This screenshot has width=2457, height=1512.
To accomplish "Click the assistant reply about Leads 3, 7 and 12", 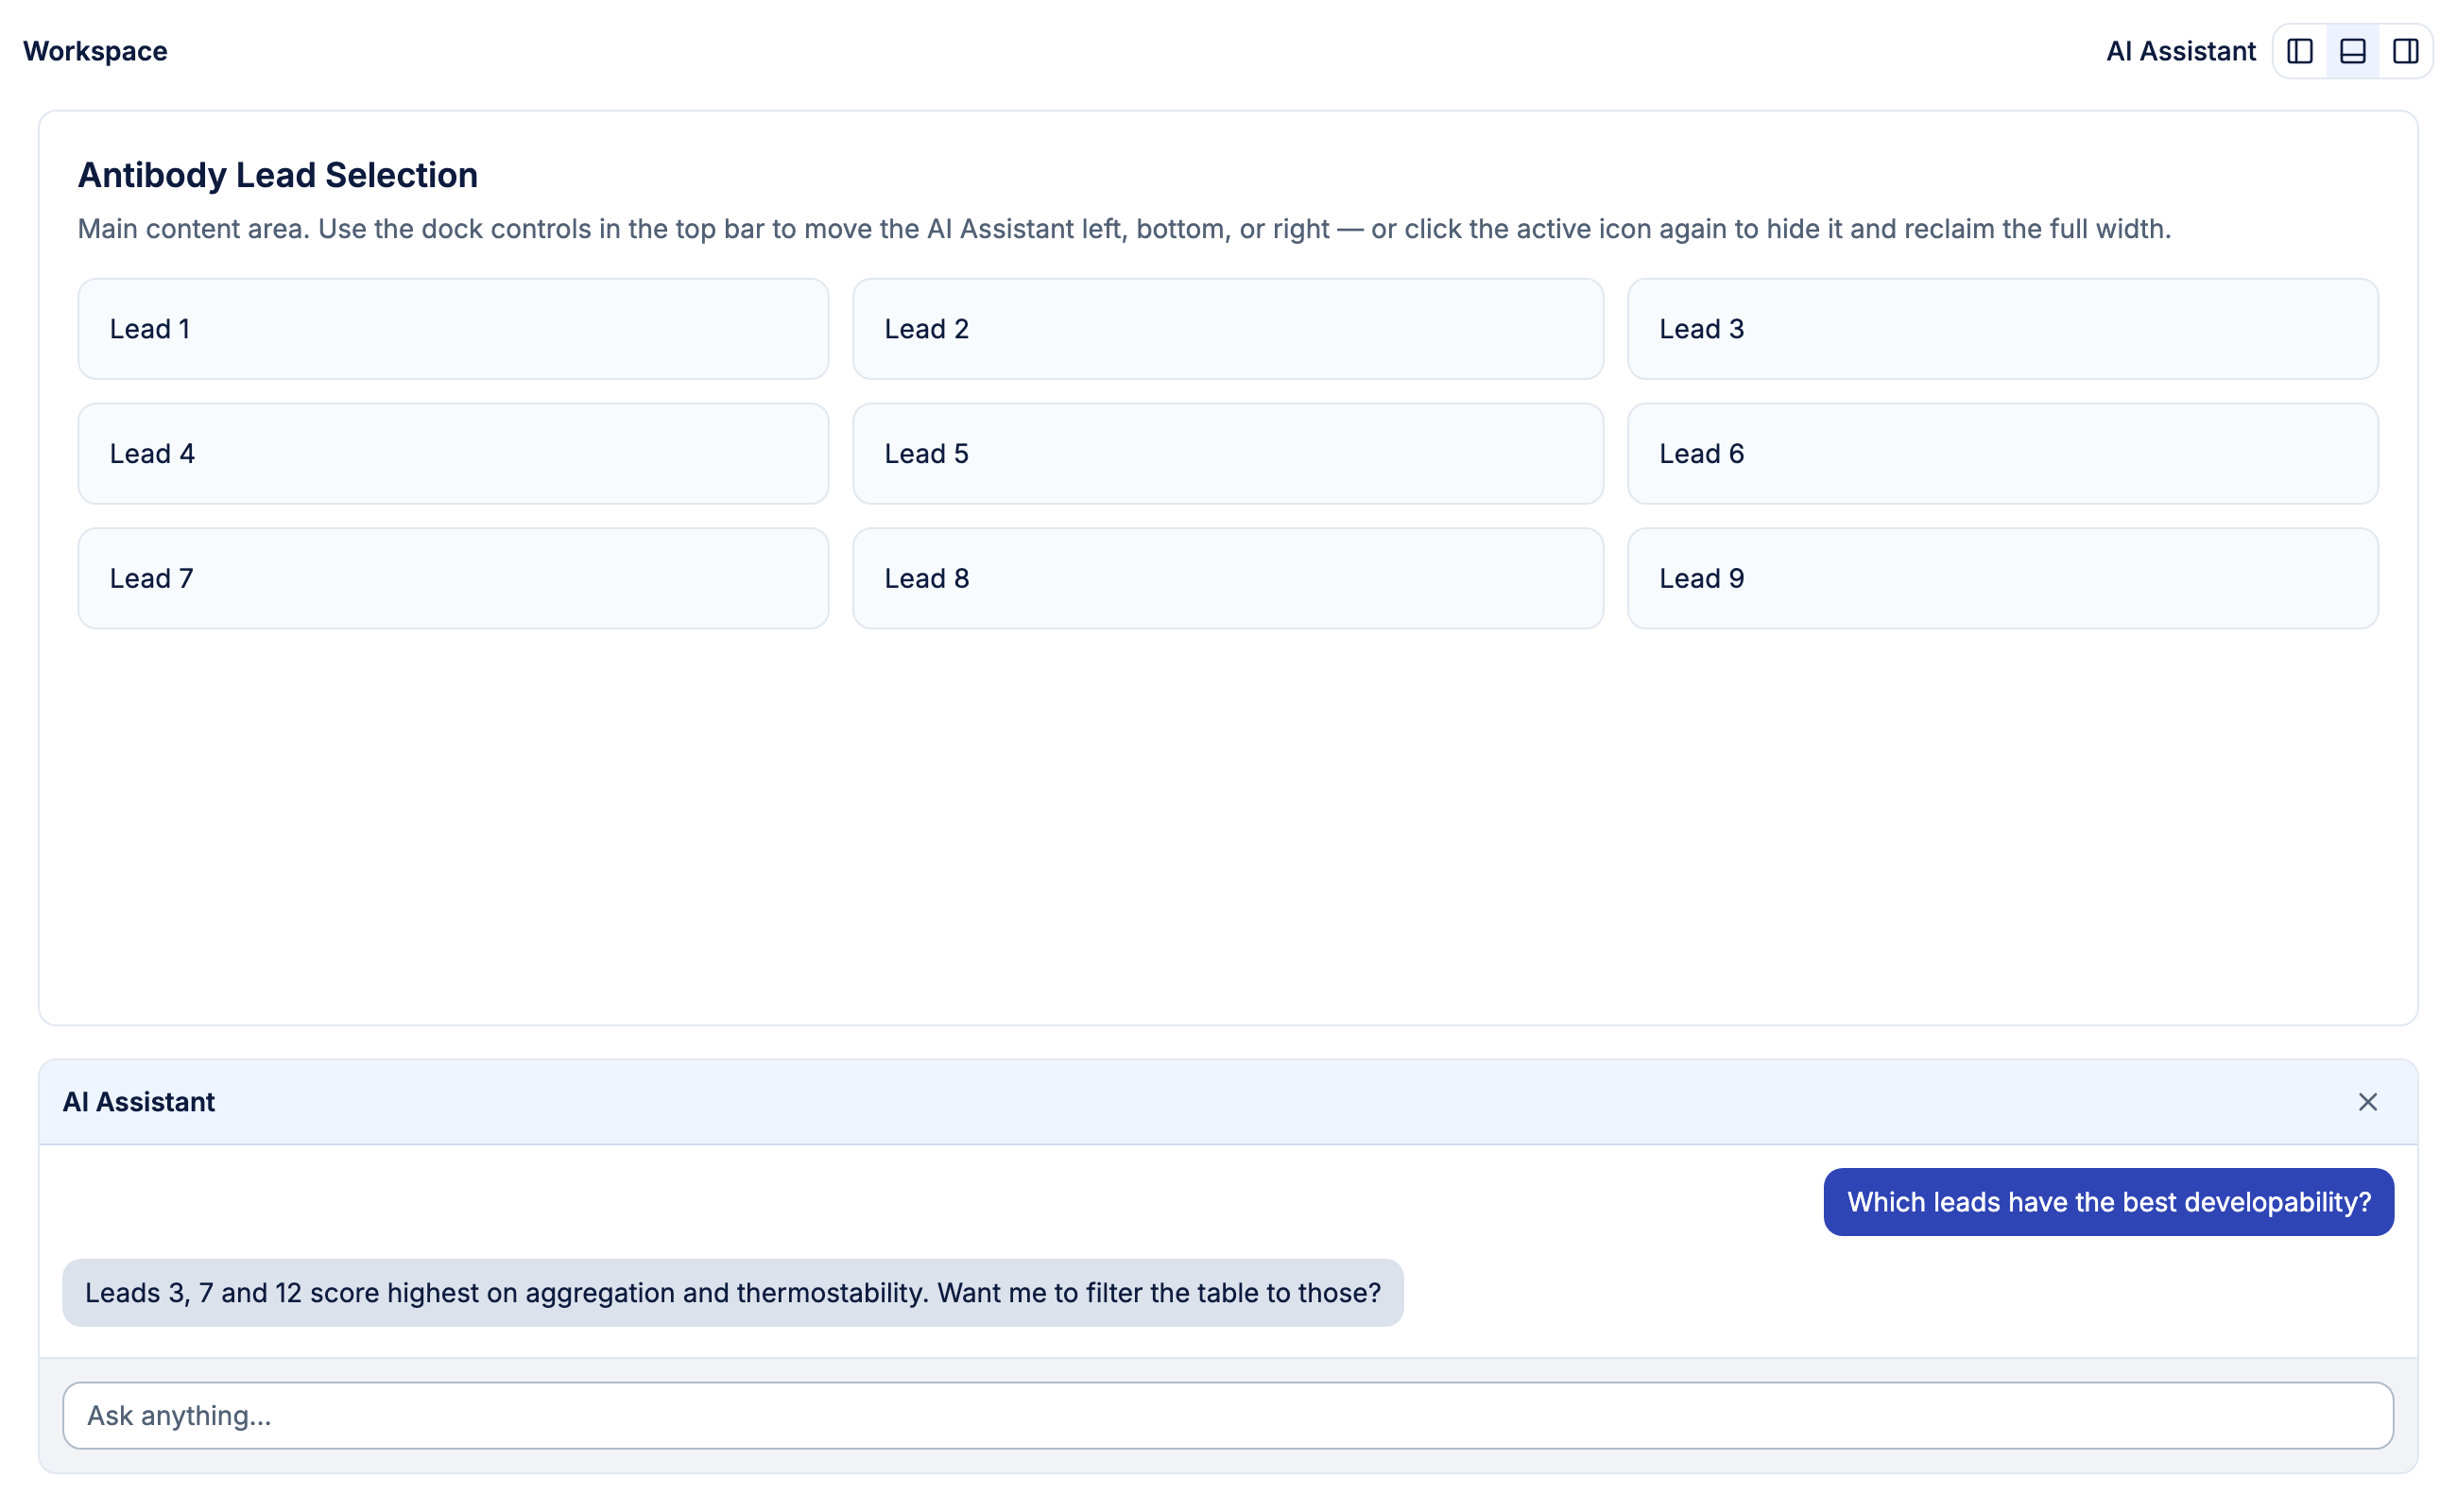I will pos(733,1293).
